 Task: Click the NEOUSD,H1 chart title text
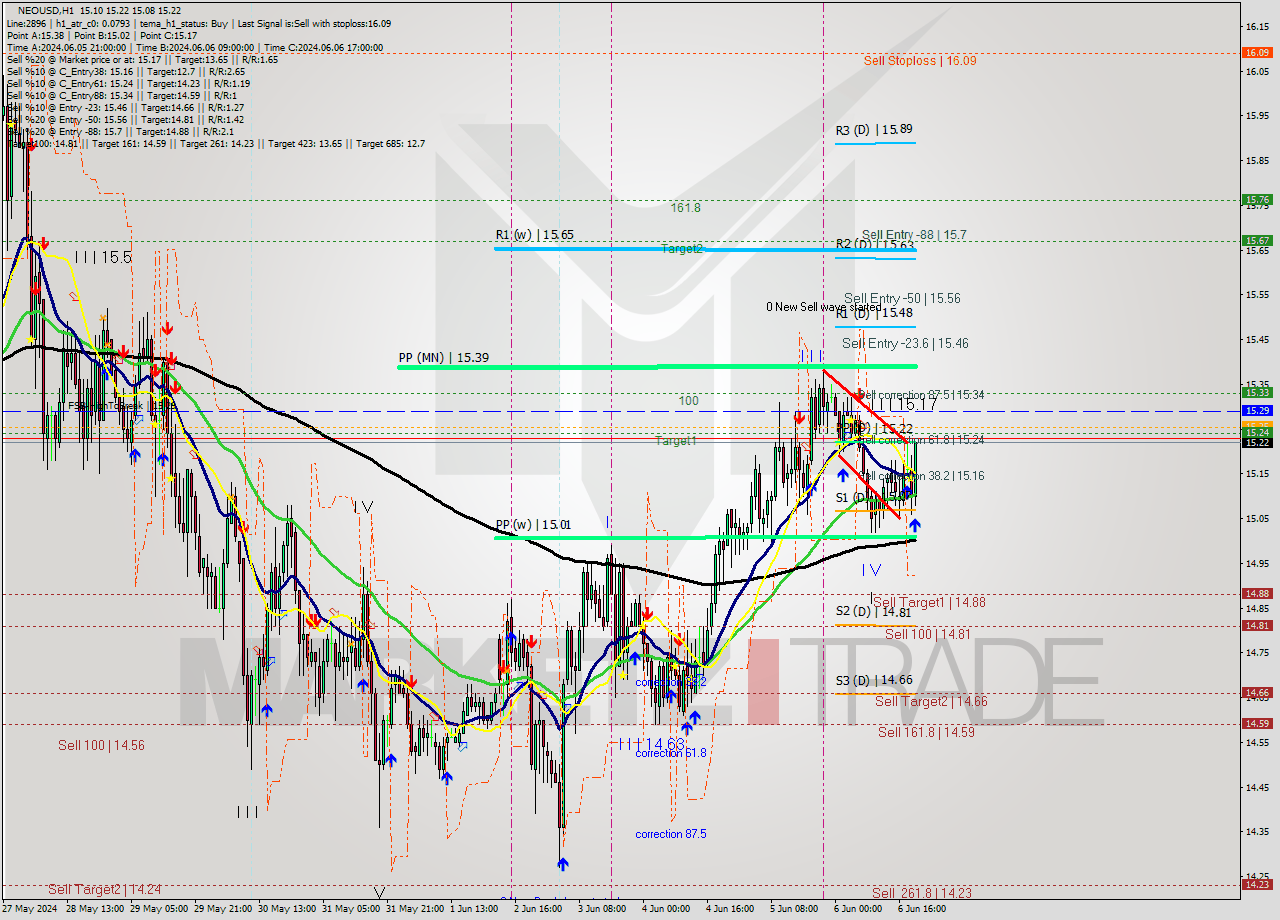click(x=46, y=10)
